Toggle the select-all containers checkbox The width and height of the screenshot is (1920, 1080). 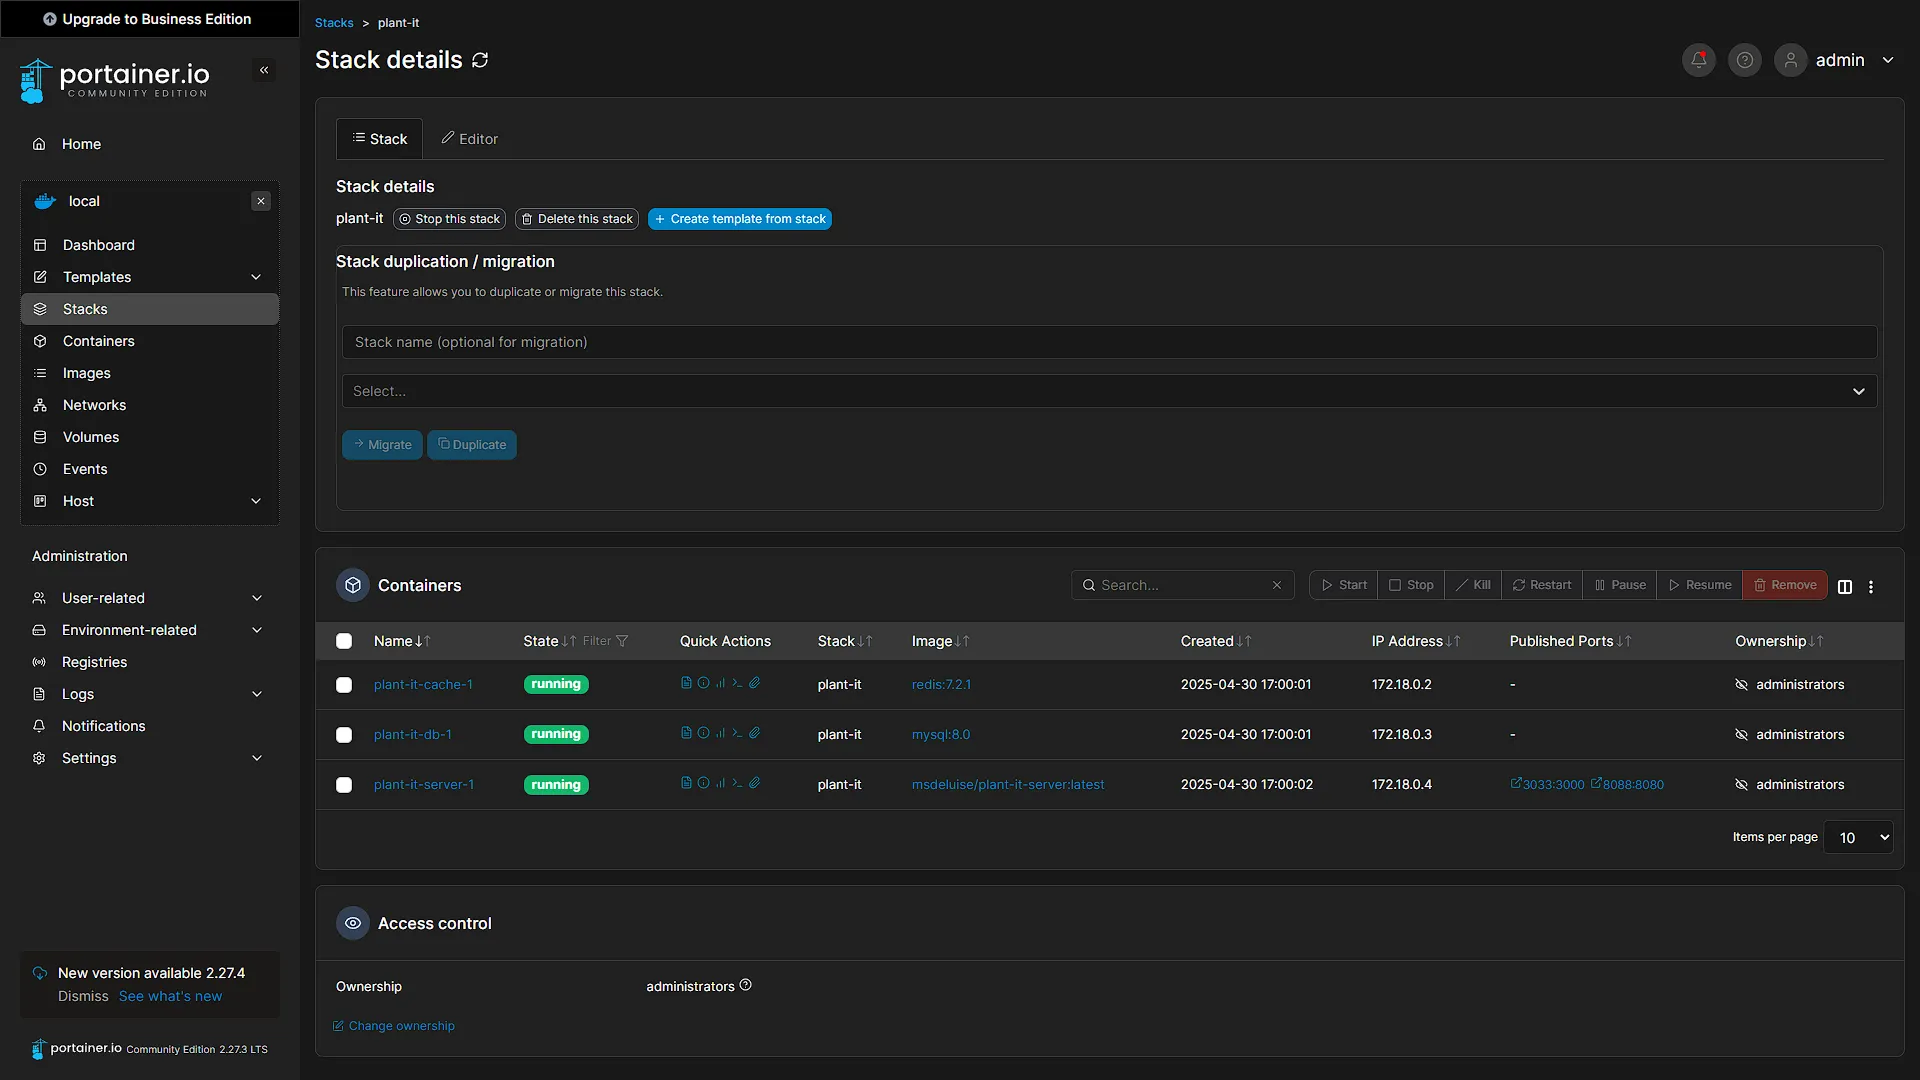344,641
